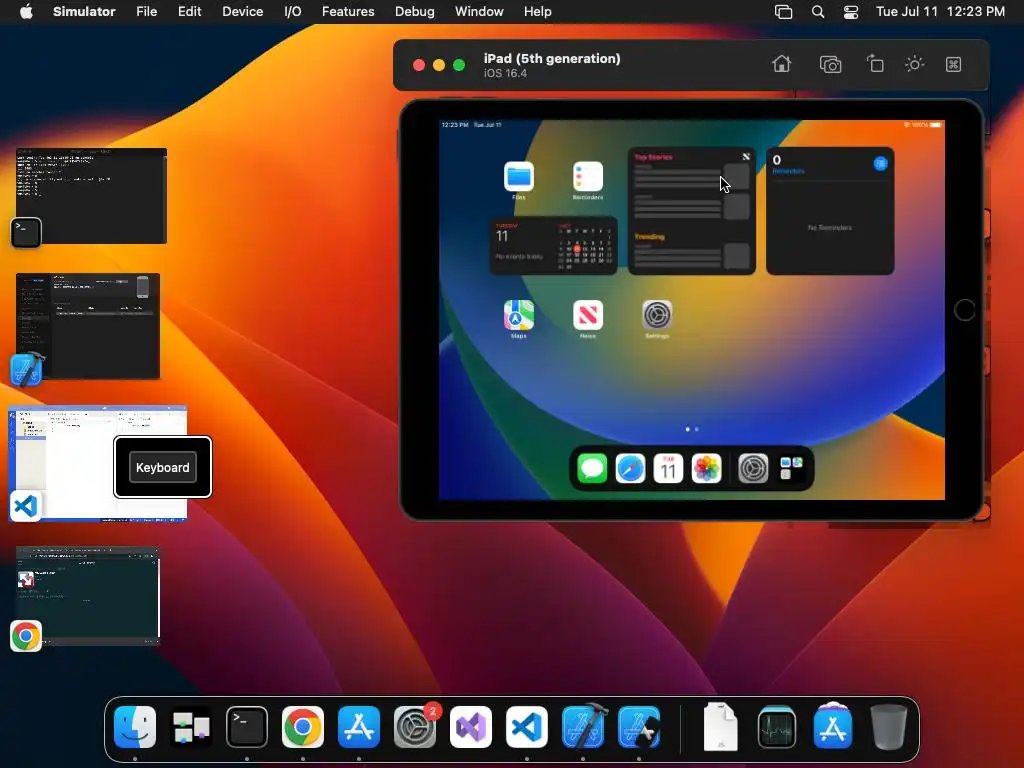Viewport: 1024px width, 768px height.
Task: Open Control Center in the menu bar
Action: (x=851, y=12)
